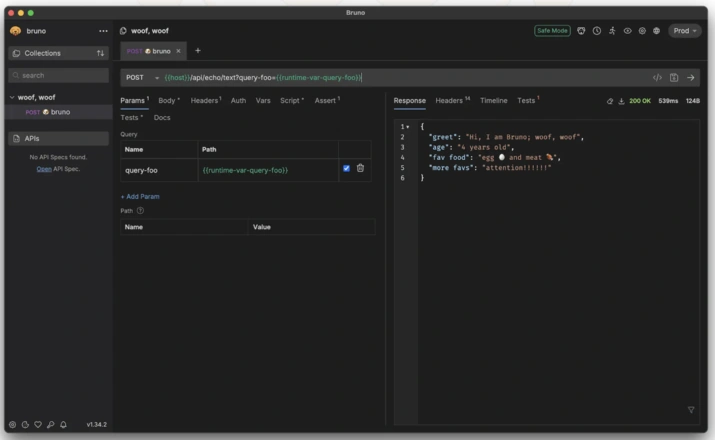715x440 pixels.
Task: Close the bruno request tab
Action: click(178, 51)
